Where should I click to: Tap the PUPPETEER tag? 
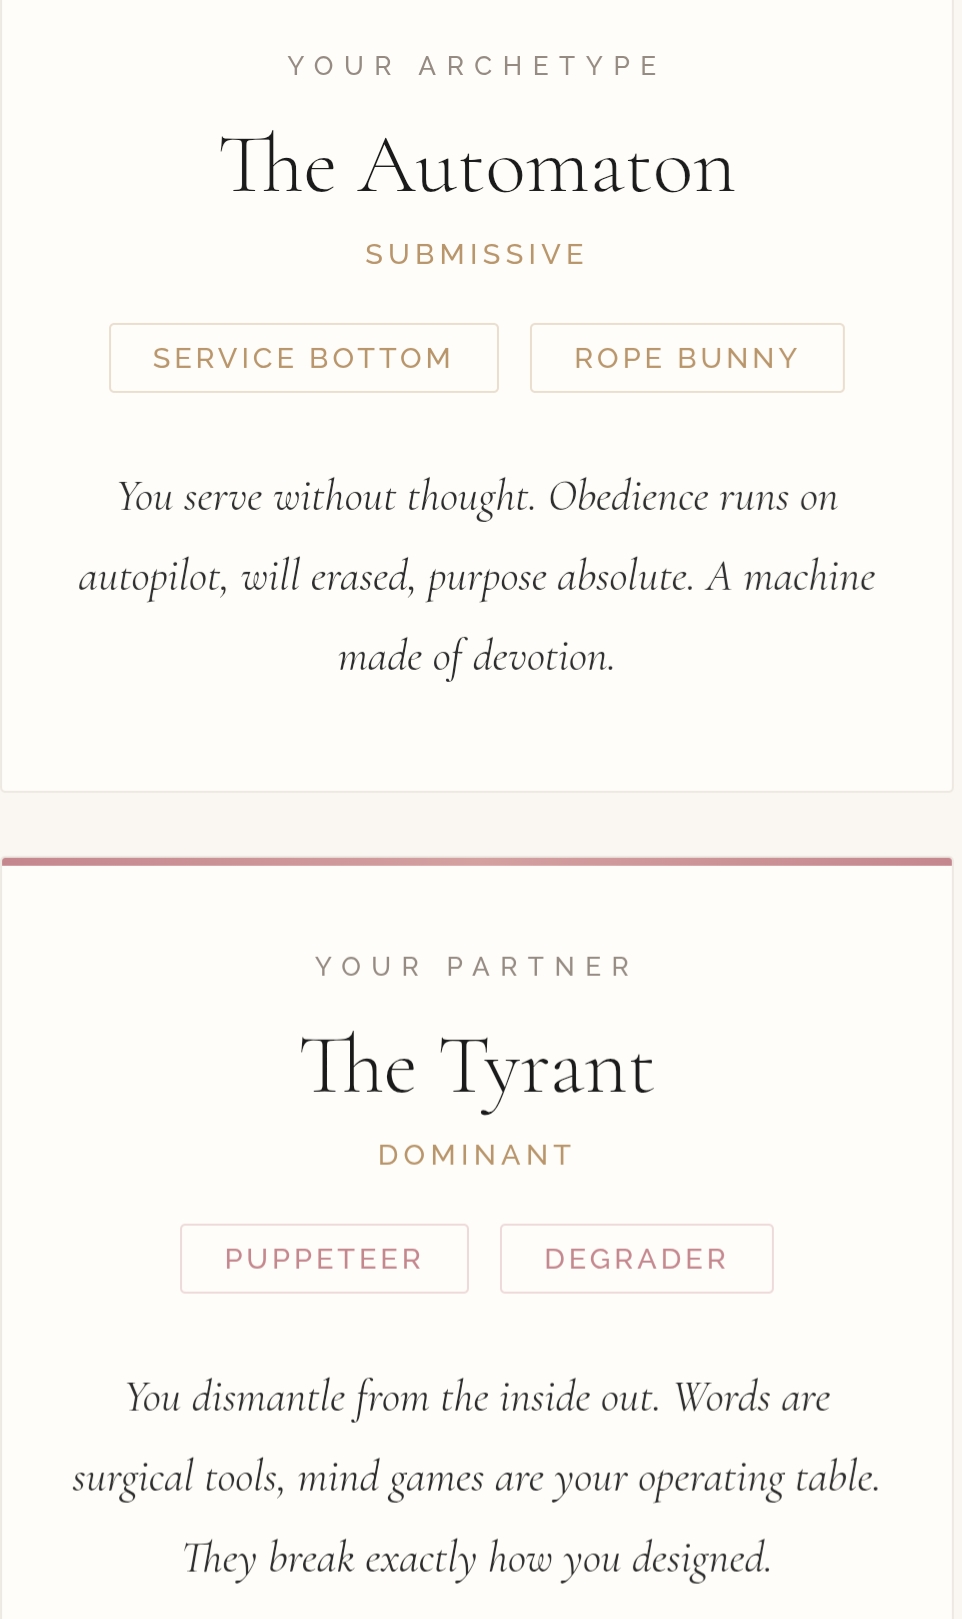tap(324, 1259)
